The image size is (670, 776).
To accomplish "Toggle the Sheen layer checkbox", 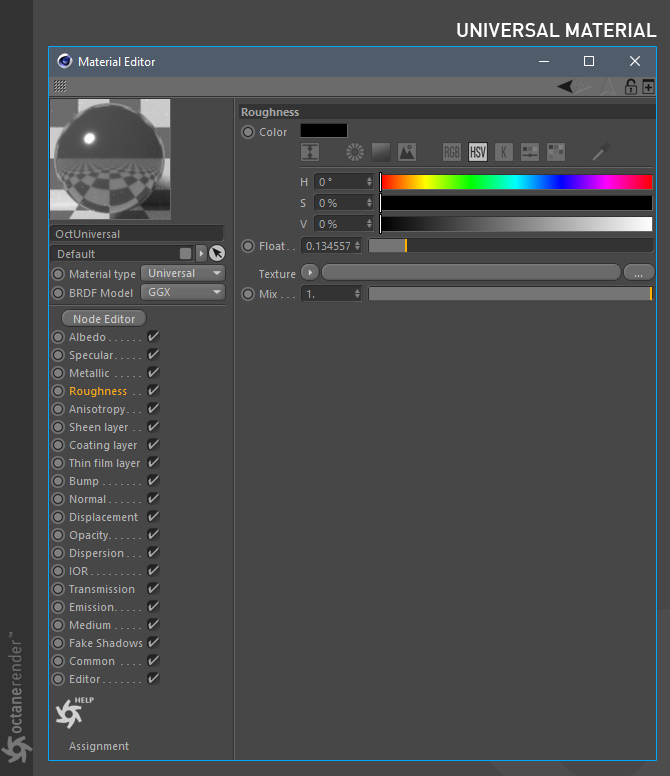I will [153, 427].
